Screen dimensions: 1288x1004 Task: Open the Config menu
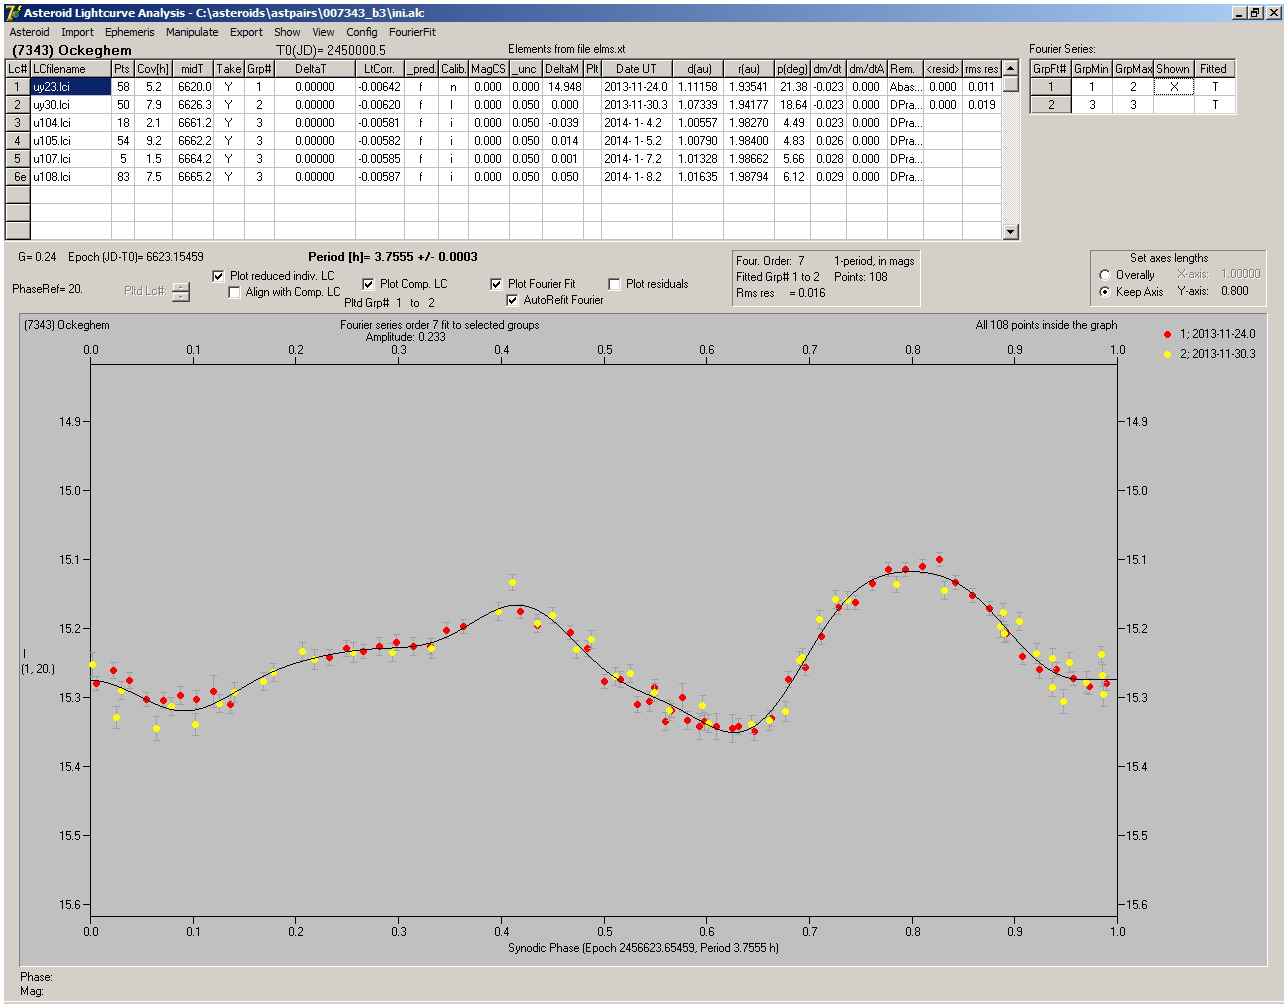click(362, 32)
